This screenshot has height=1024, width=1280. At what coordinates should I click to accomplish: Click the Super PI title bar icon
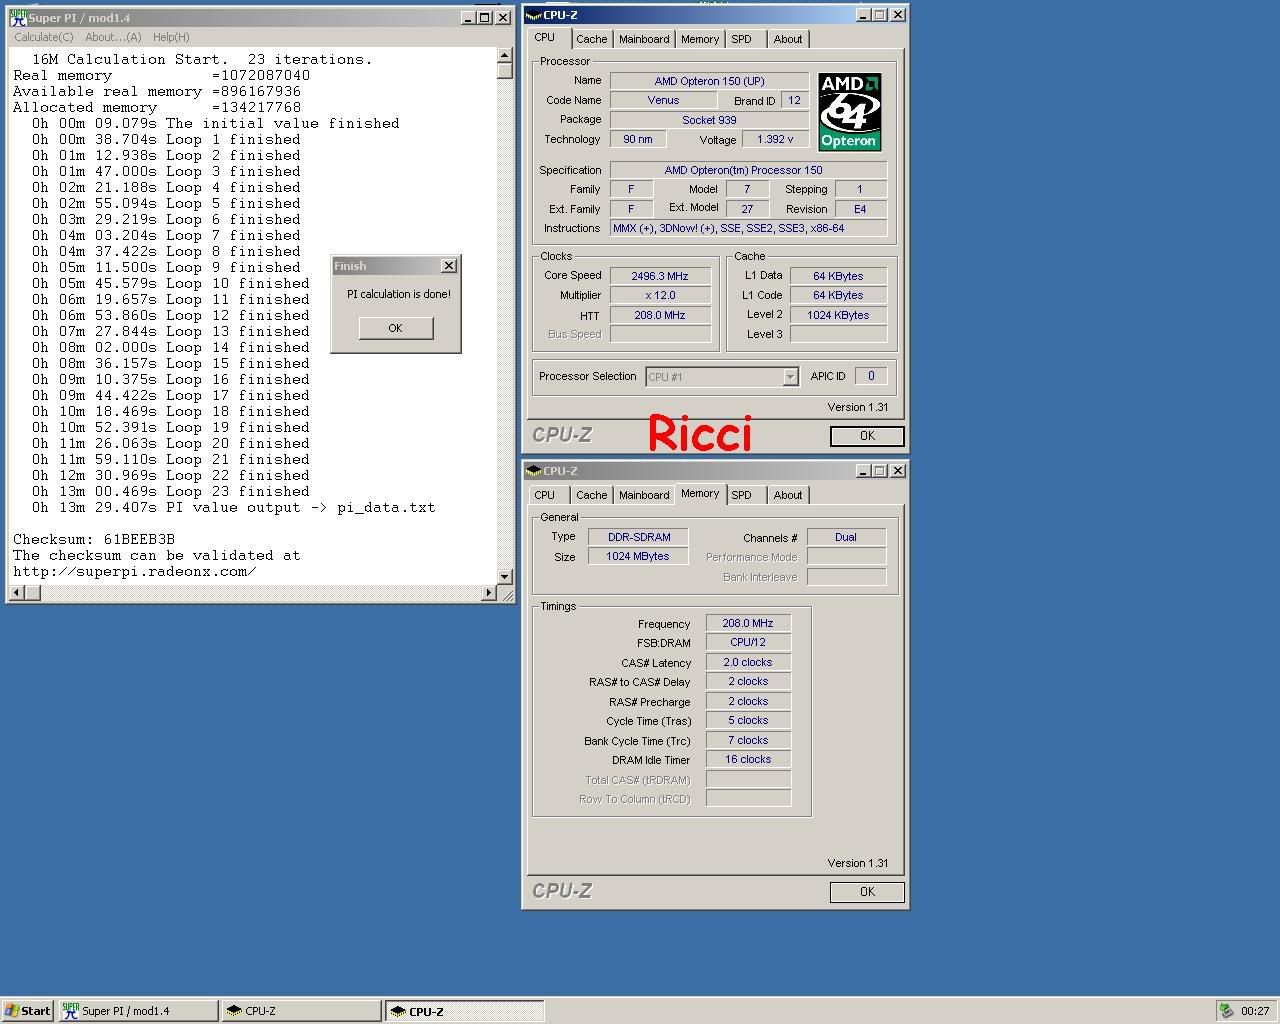click(17, 18)
